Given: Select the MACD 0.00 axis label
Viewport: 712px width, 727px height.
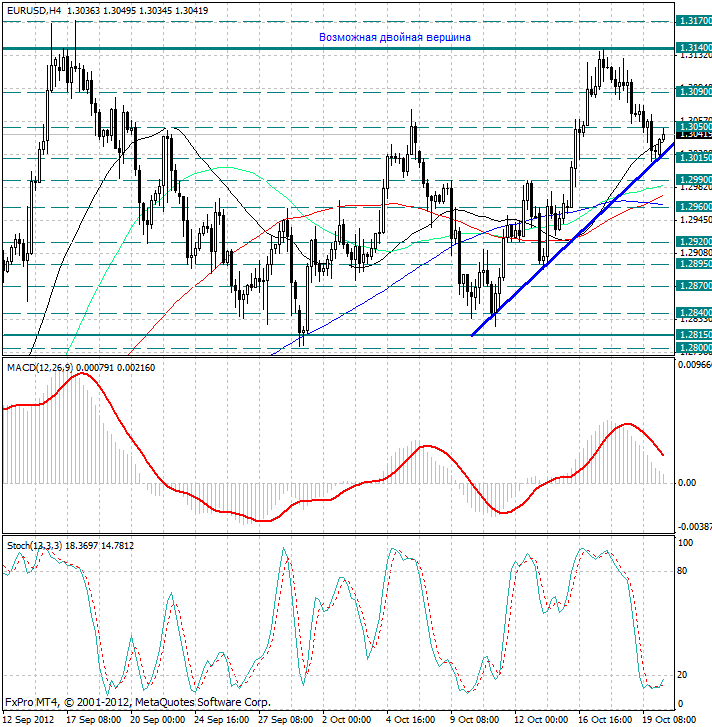Looking at the screenshot, I should click(x=687, y=483).
